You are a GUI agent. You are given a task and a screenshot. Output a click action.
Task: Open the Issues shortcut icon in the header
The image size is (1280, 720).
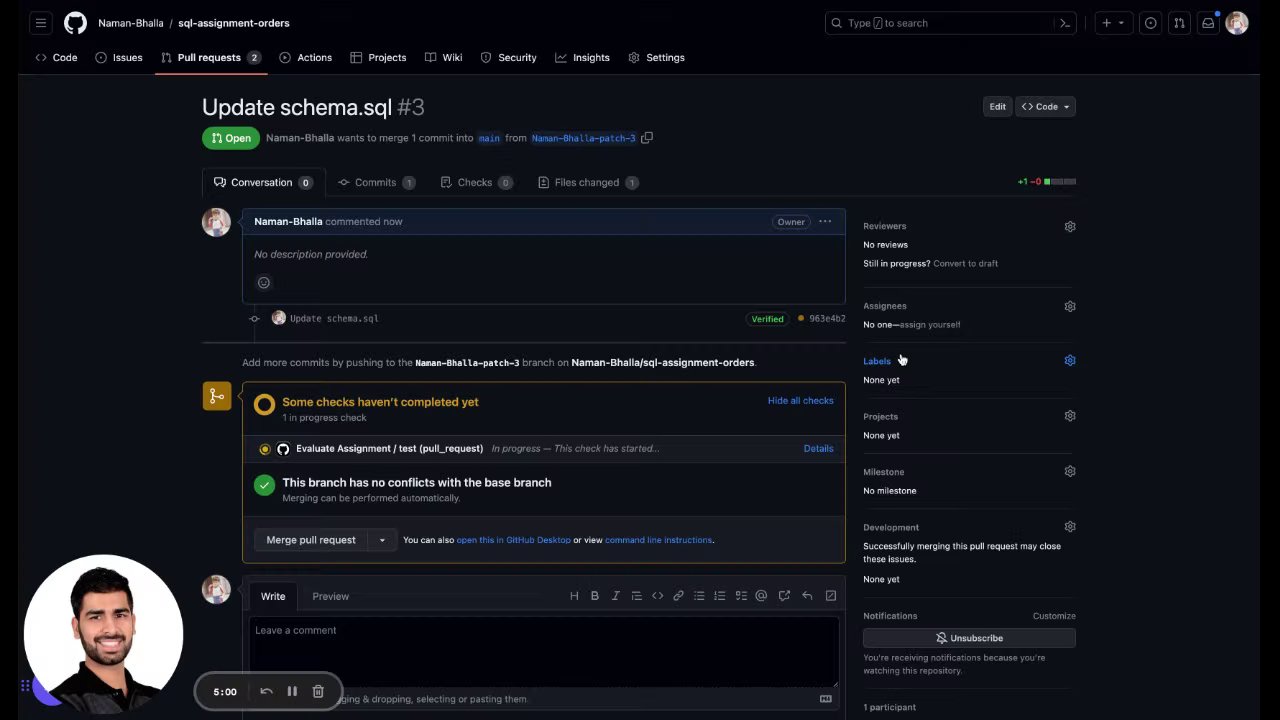point(1151,23)
